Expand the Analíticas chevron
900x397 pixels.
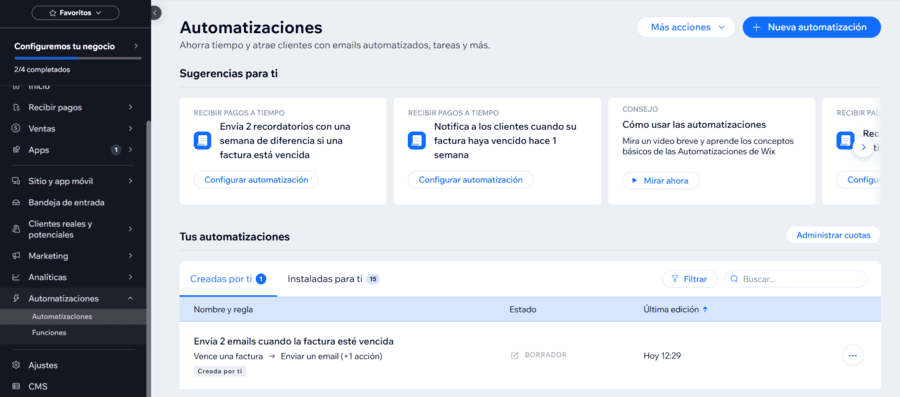pos(131,277)
